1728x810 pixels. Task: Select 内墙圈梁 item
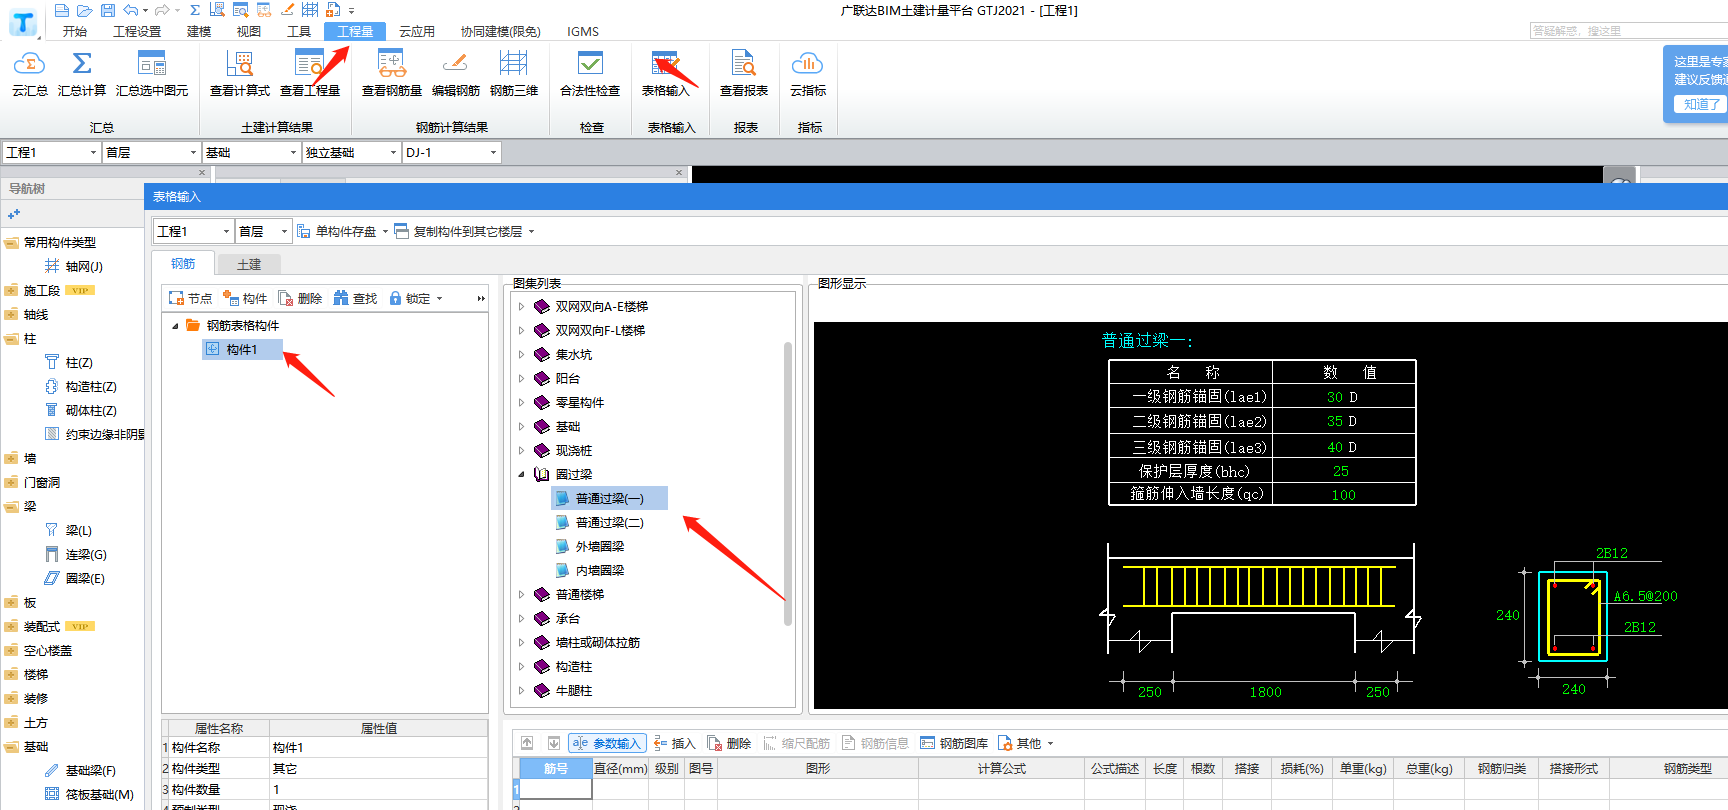click(x=599, y=570)
